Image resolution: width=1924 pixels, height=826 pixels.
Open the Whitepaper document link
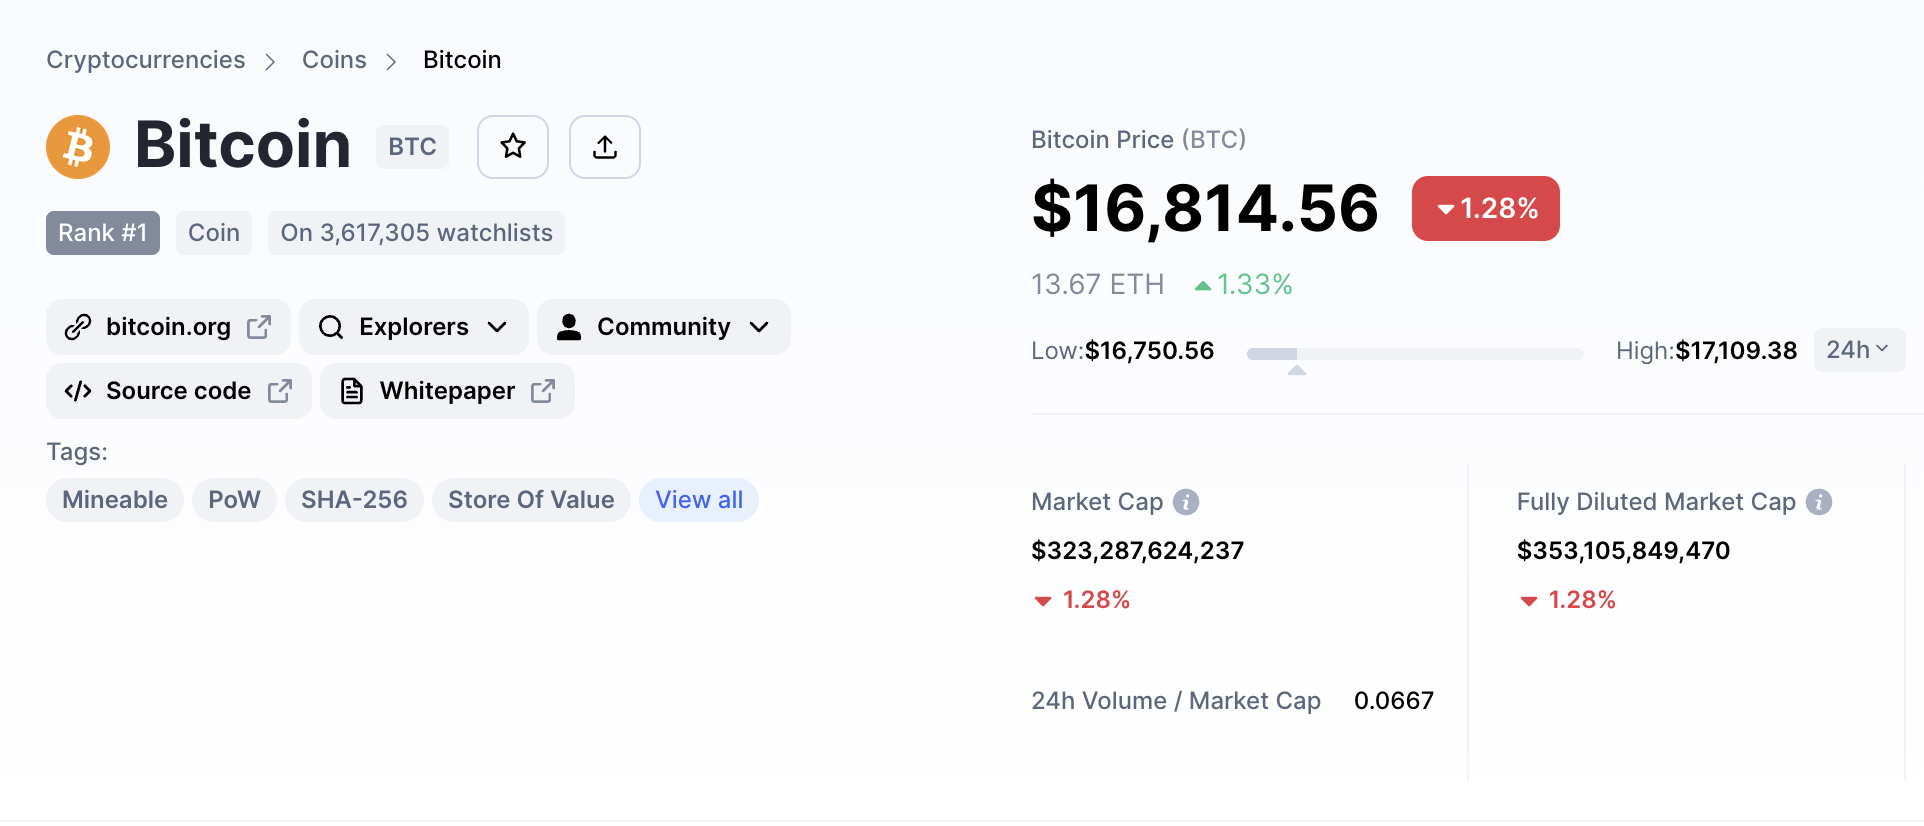point(447,391)
